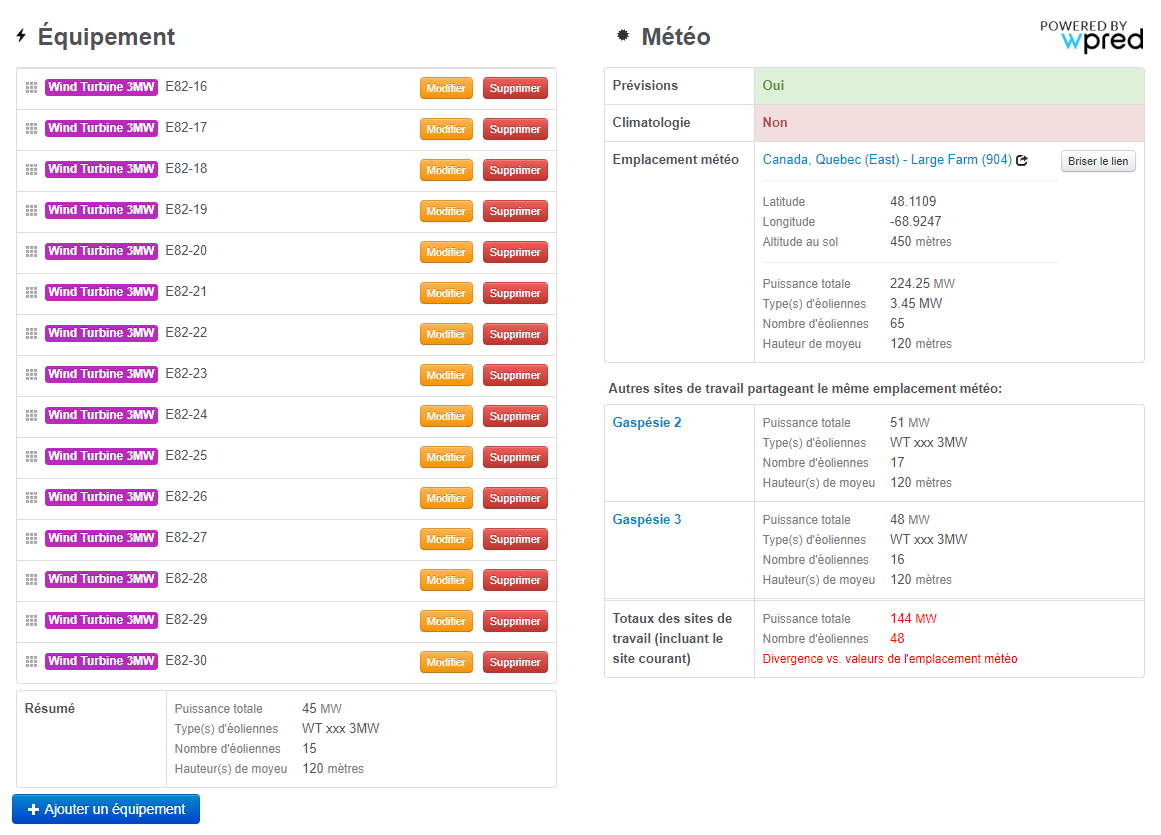
Task: Open the Gaspésie 3 site link
Action: [647, 520]
